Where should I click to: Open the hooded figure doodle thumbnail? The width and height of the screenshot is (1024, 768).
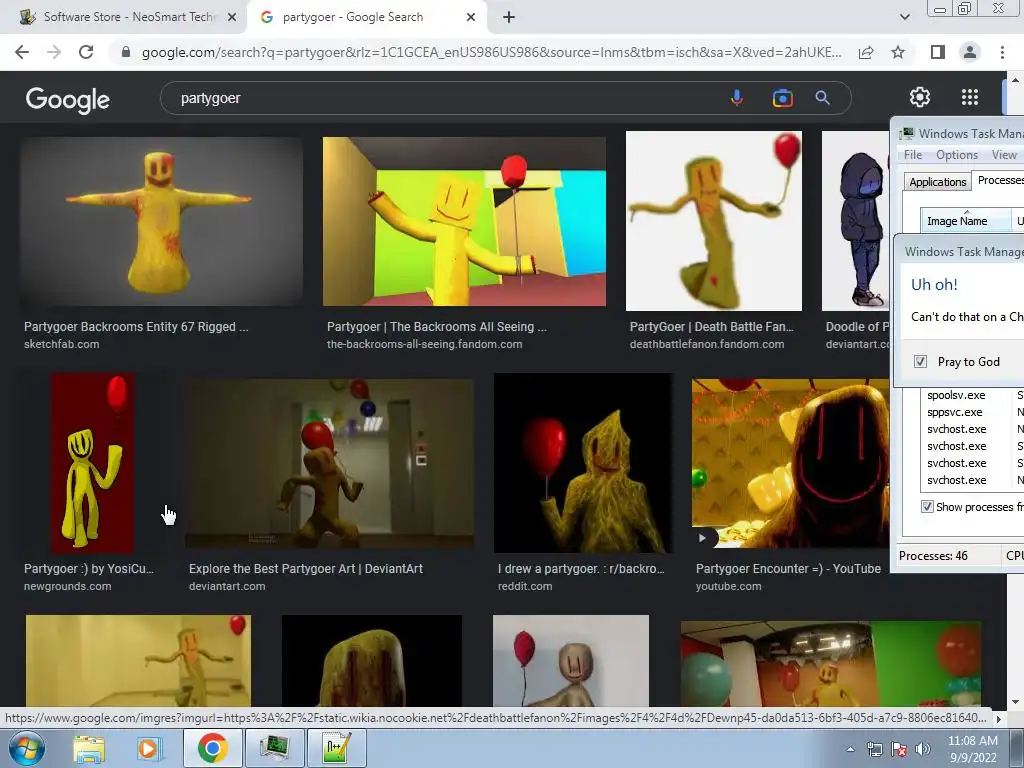point(856,221)
